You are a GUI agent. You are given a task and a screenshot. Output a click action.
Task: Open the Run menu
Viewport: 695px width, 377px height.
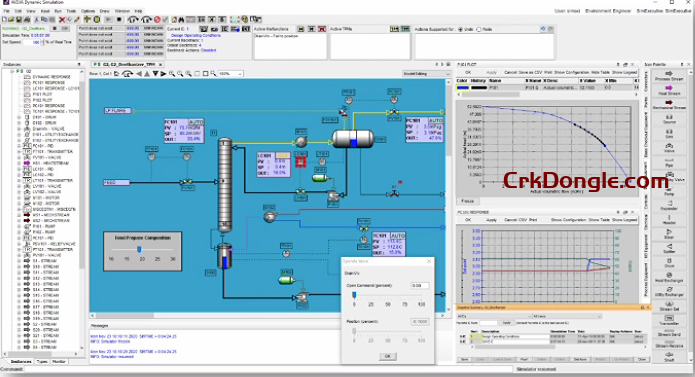pos(58,11)
